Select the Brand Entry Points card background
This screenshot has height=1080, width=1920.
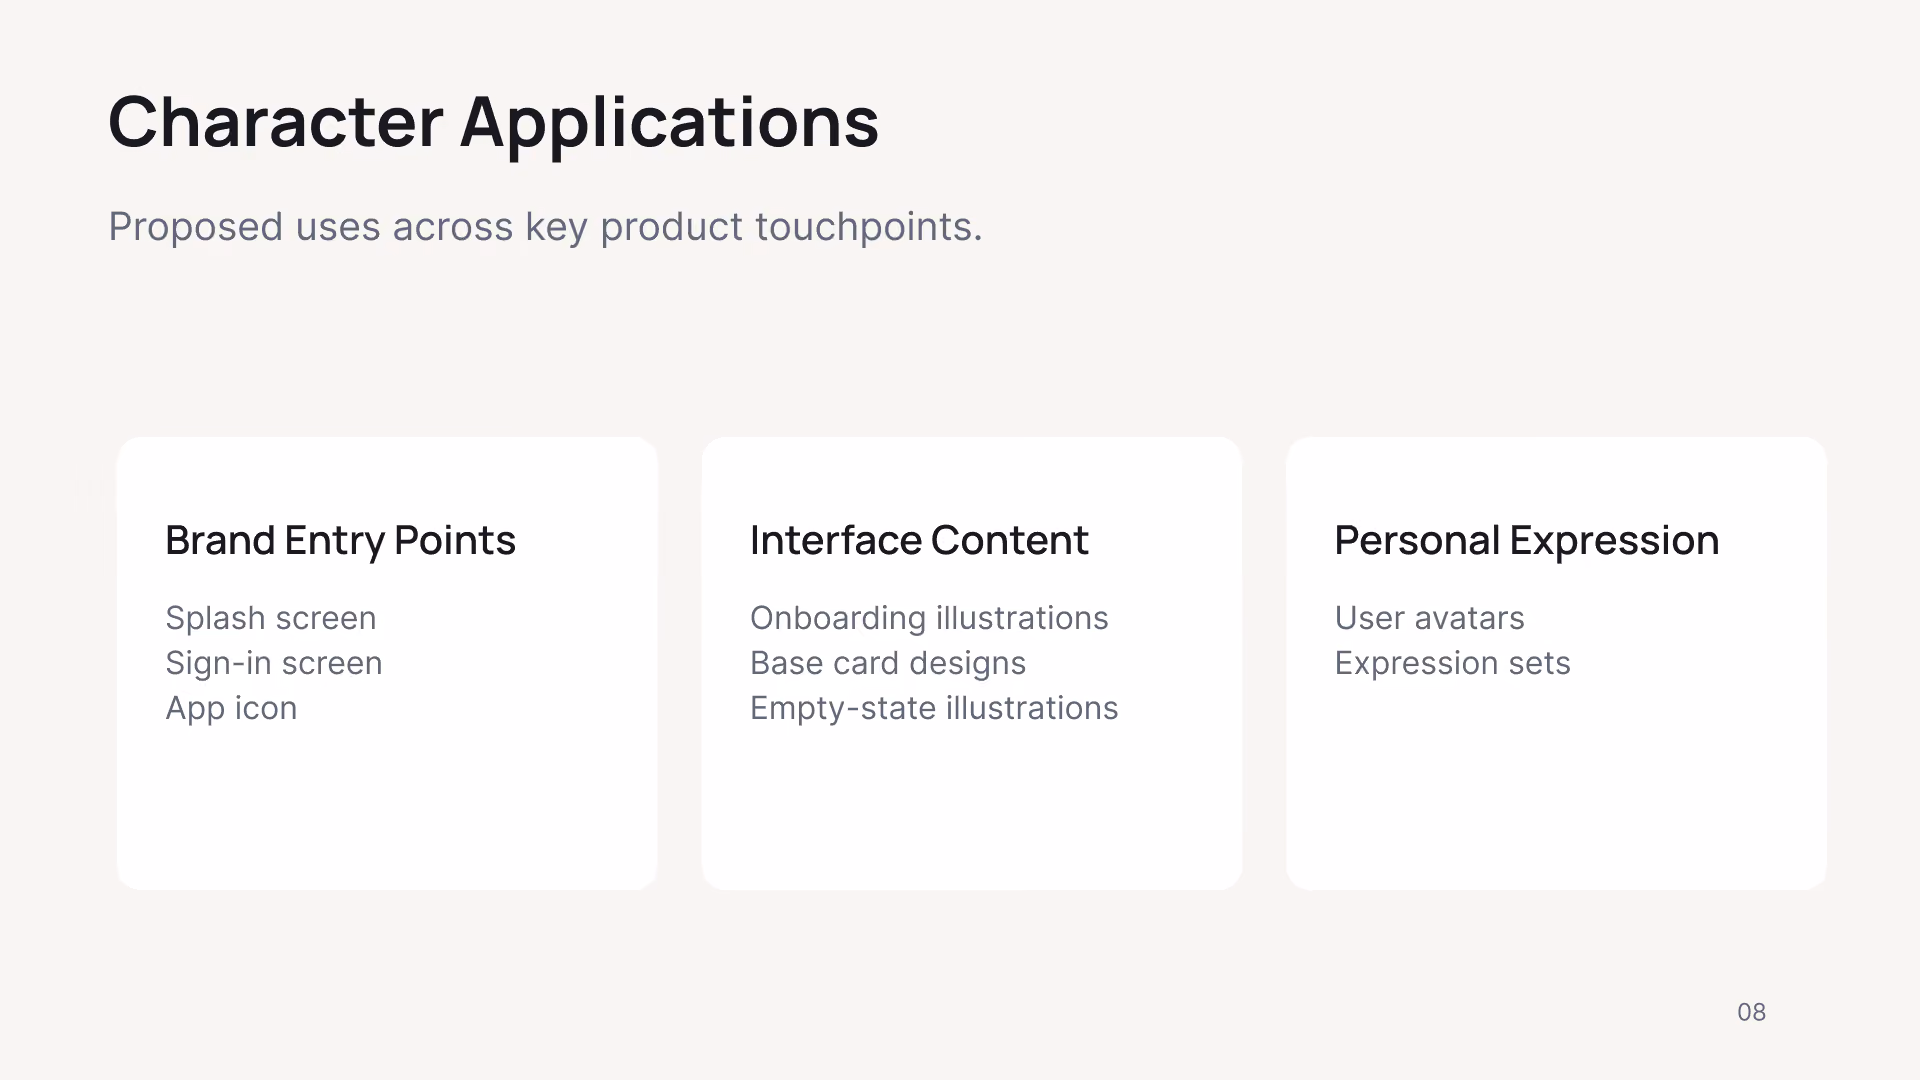[387, 810]
